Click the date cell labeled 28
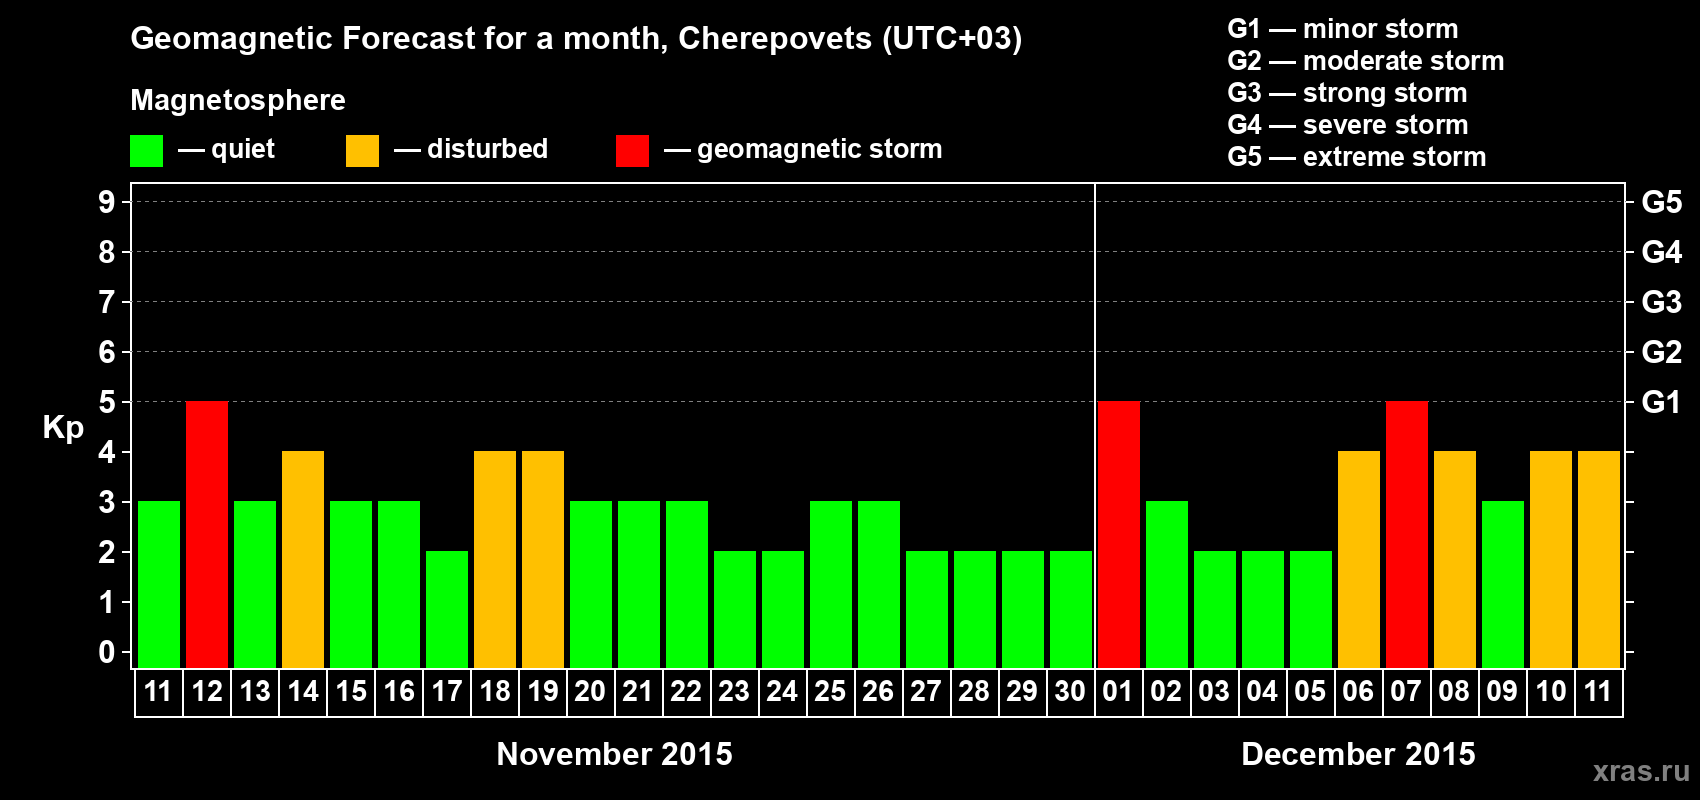Image resolution: width=1700 pixels, height=800 pixels. [975, 692]
